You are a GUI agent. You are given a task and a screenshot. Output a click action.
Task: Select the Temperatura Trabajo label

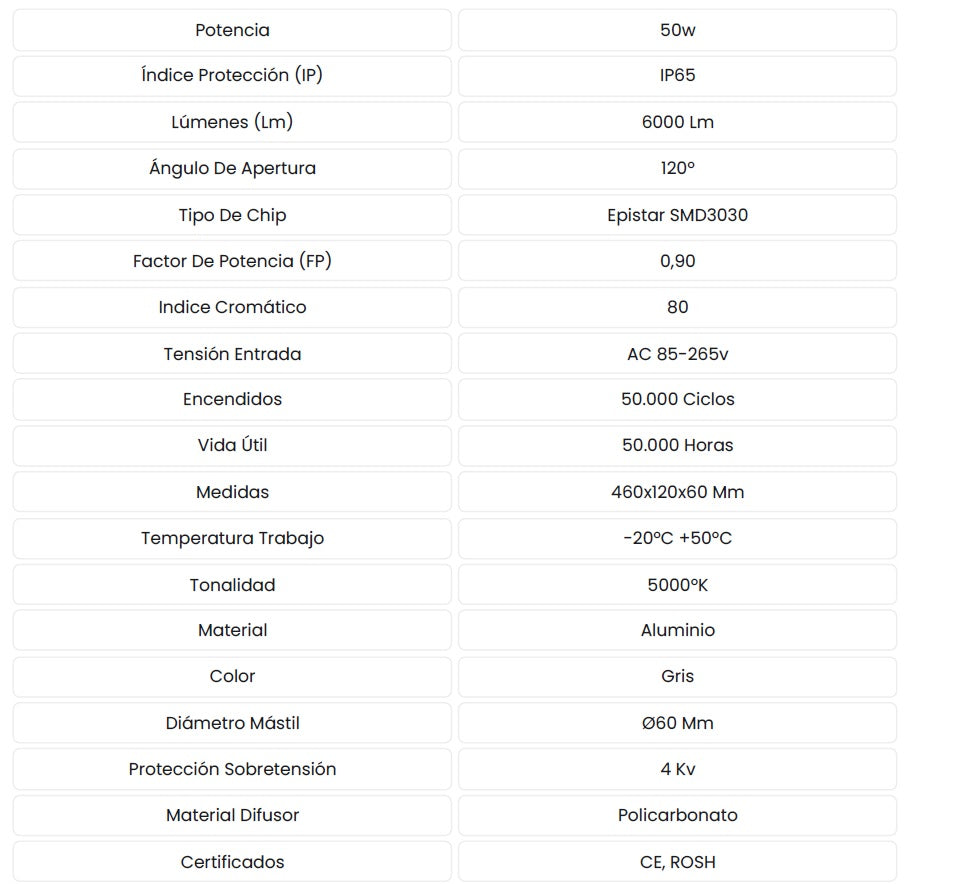pyautogui.click(x=232, y=538)
